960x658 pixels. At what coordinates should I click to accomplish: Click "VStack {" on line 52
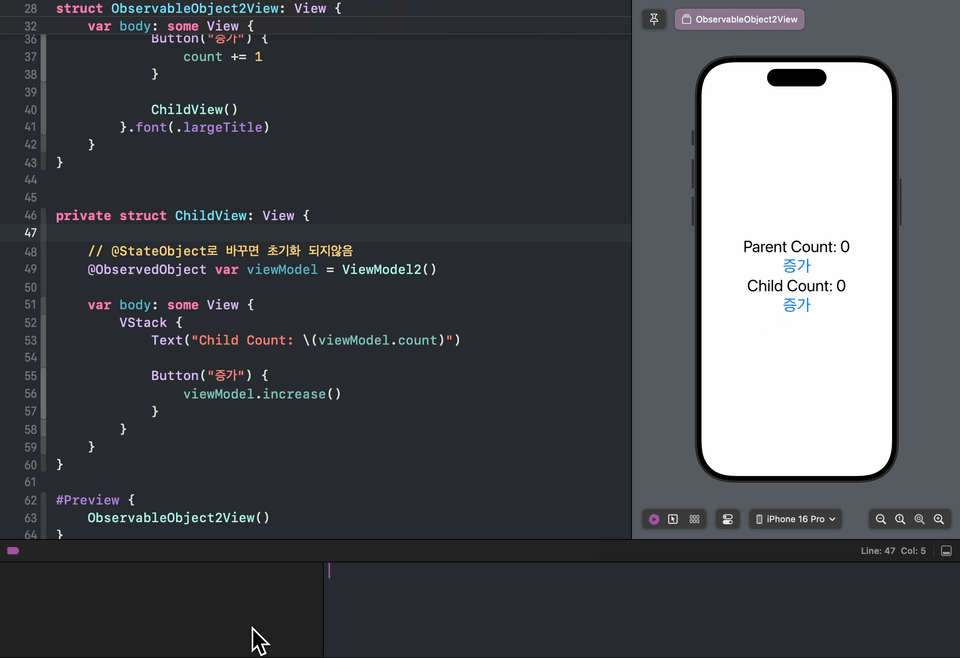pos(151,323)
